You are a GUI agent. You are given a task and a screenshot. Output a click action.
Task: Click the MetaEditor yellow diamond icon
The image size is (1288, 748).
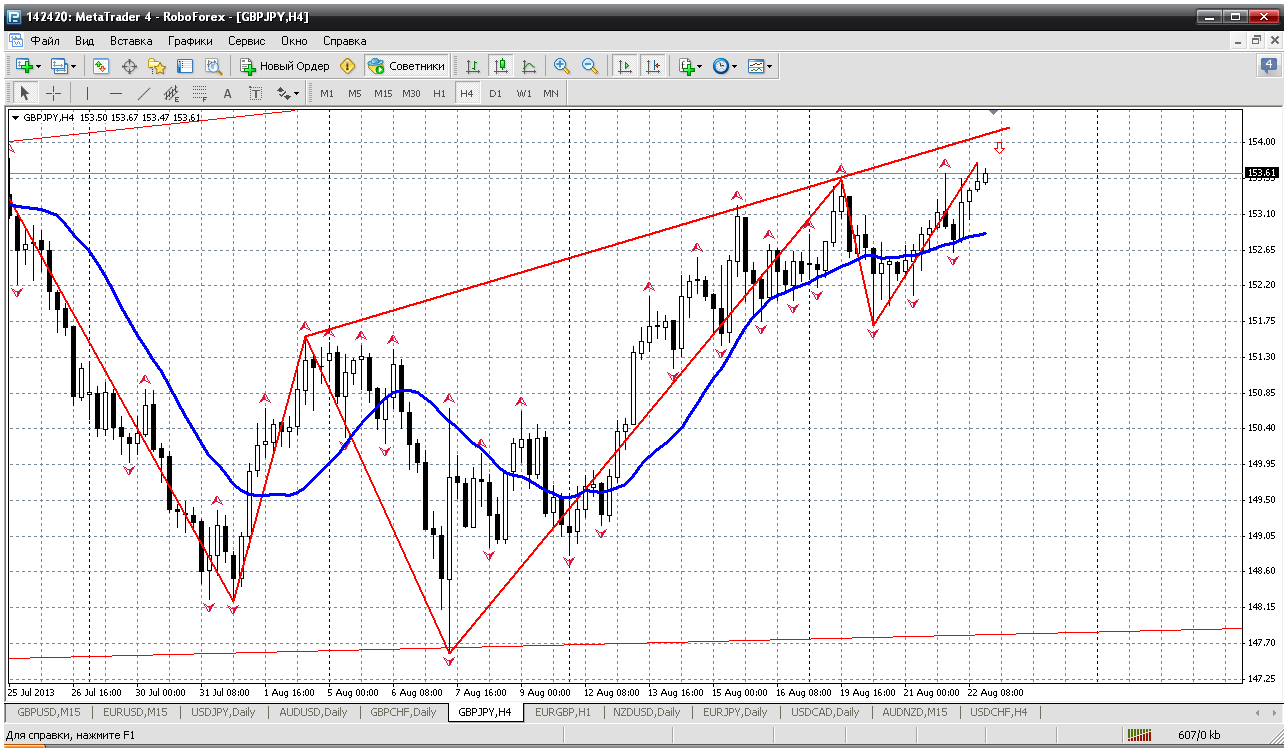348,66
